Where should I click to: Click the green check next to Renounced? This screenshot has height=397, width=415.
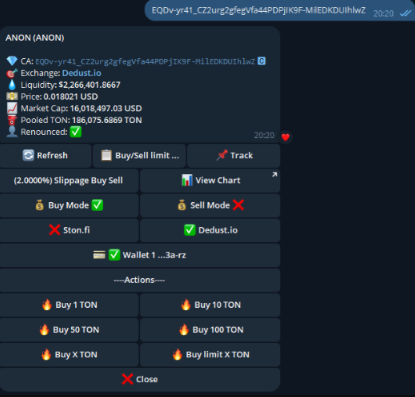click(76, 132)
